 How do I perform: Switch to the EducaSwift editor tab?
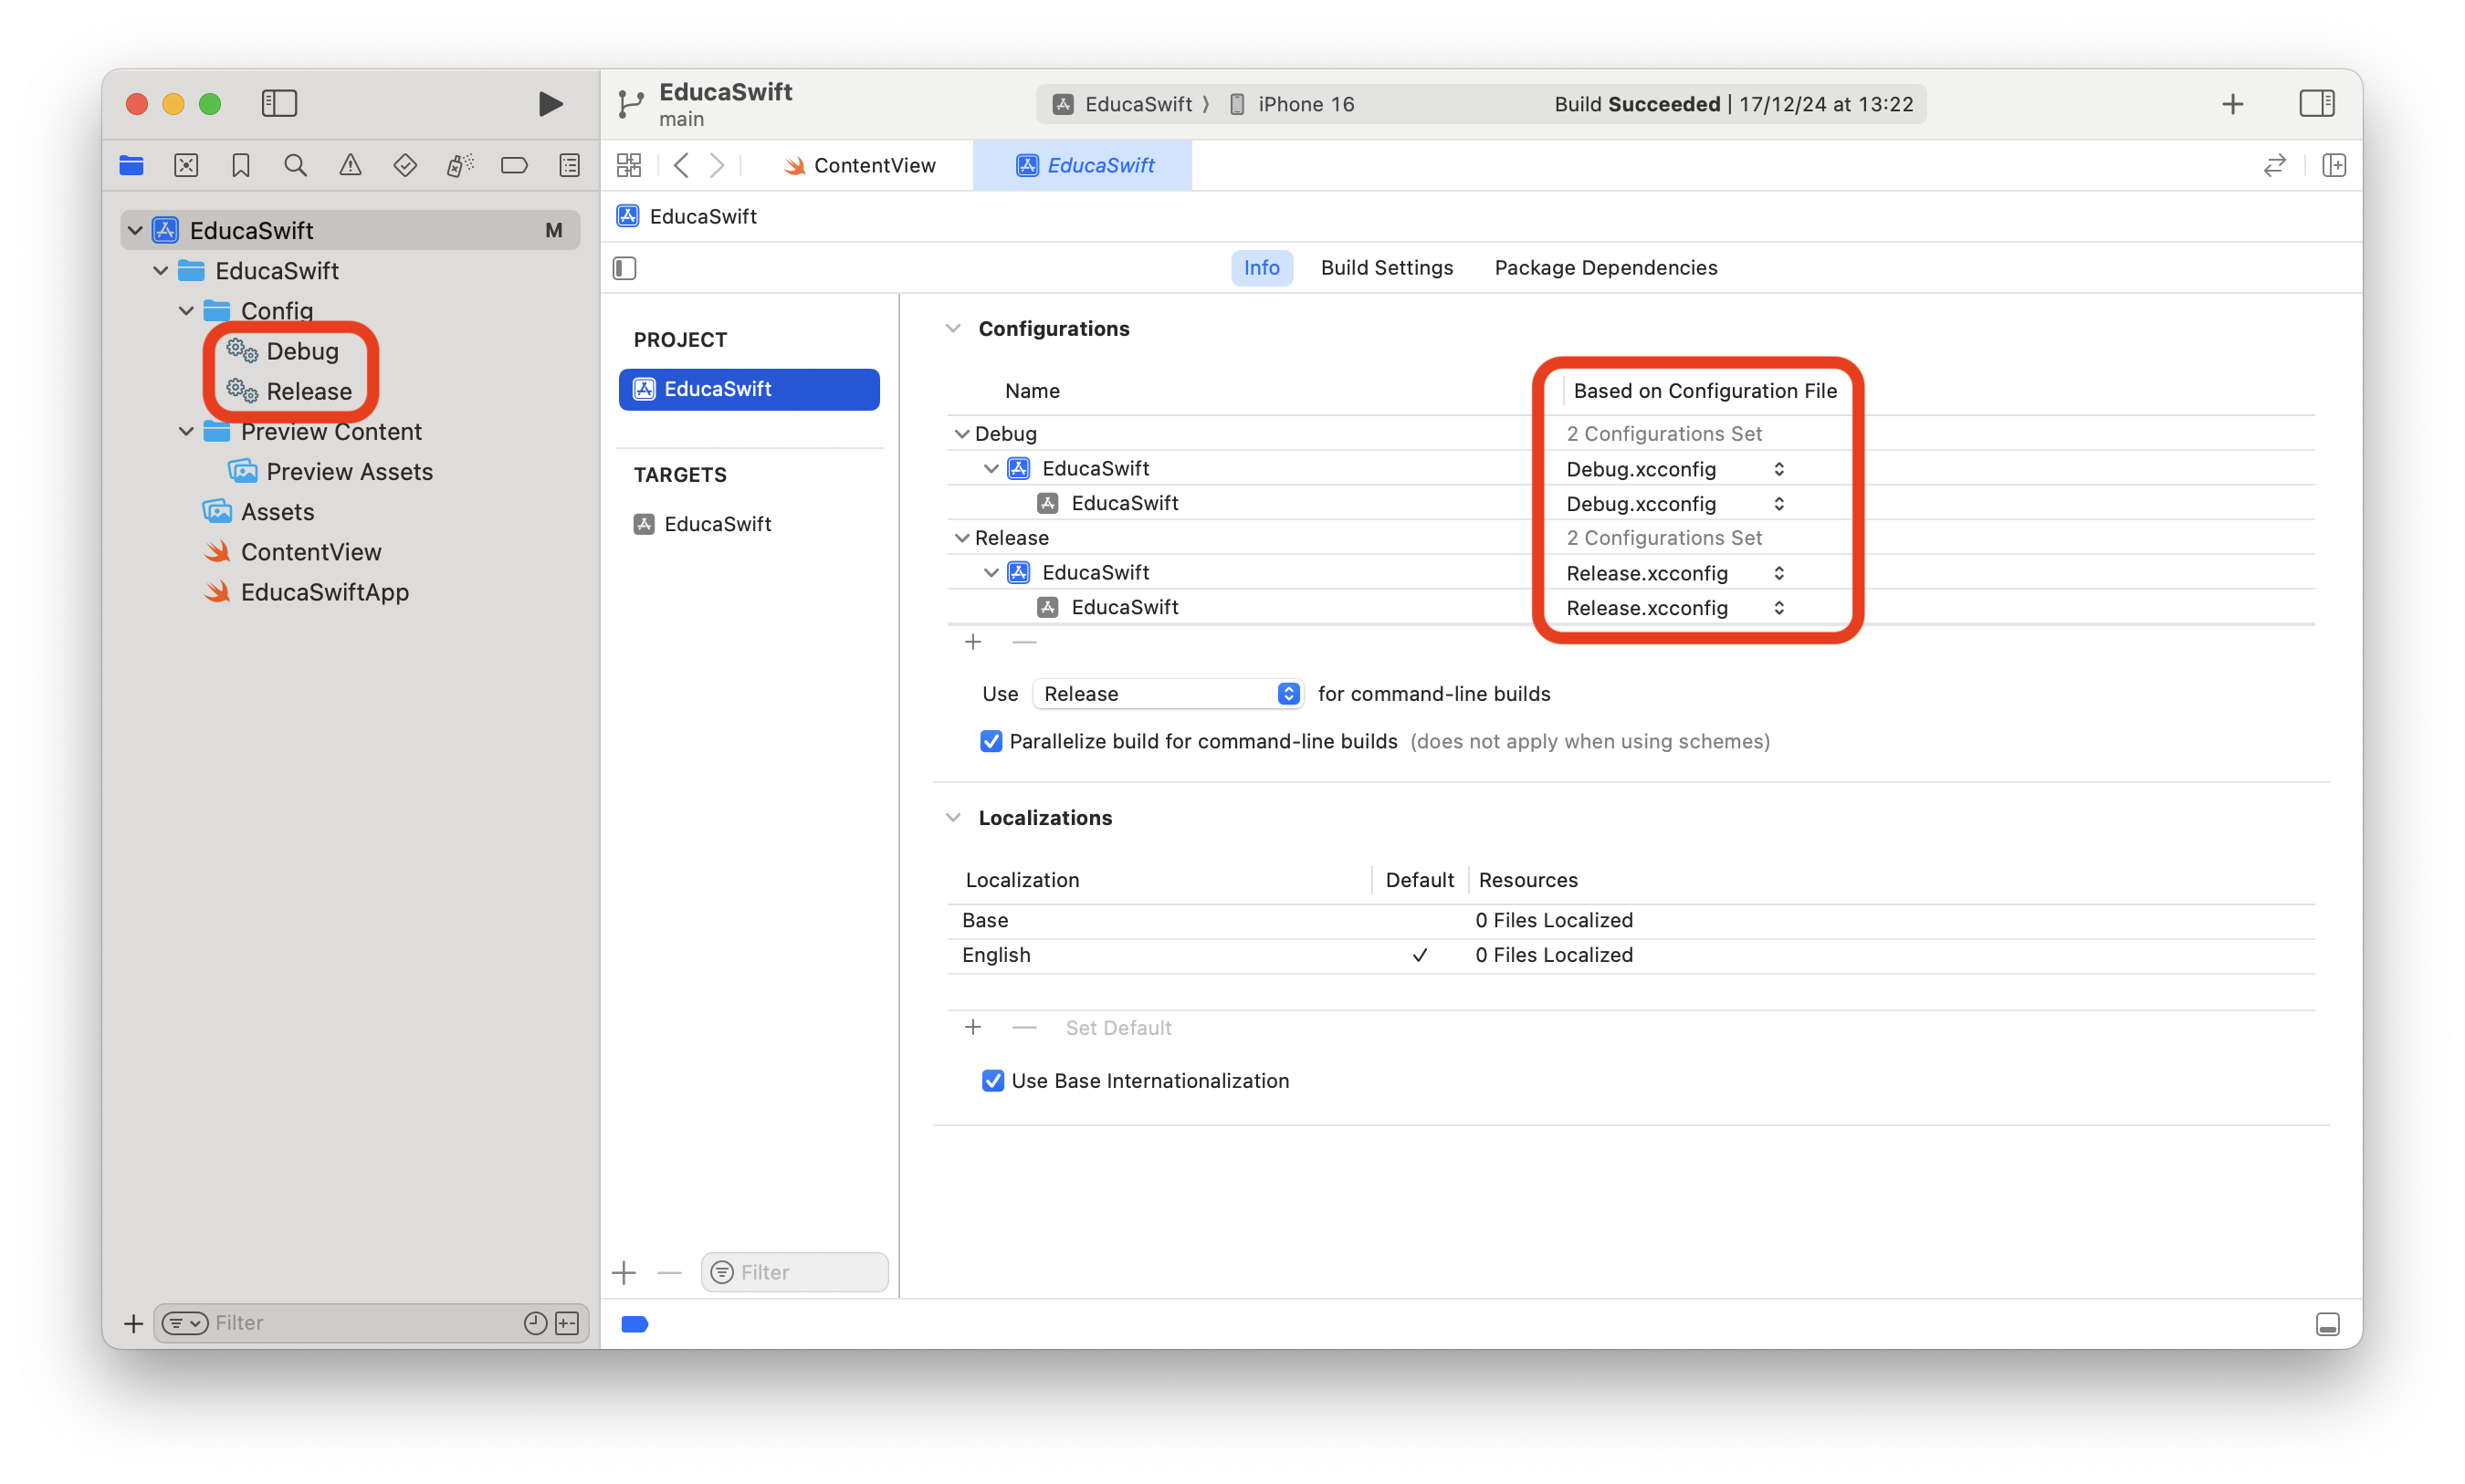[1083, 165]
